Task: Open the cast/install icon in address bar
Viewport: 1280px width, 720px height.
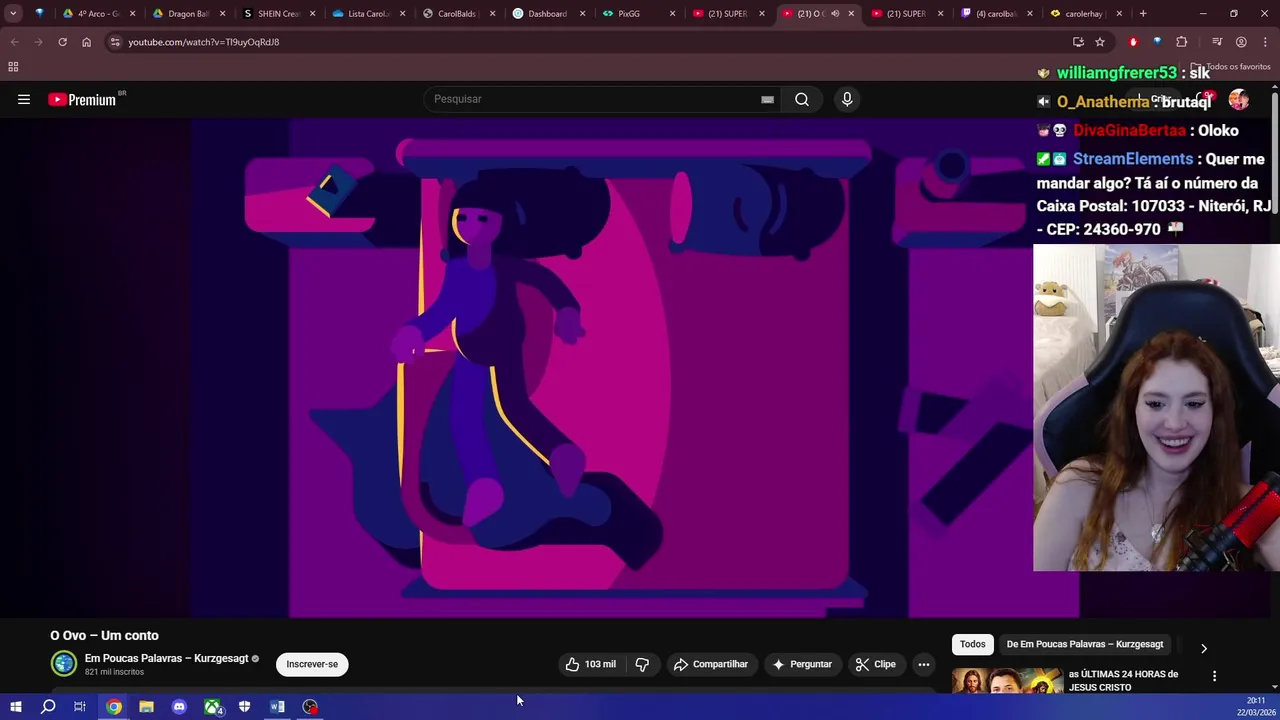Action: click(1078, 42)
